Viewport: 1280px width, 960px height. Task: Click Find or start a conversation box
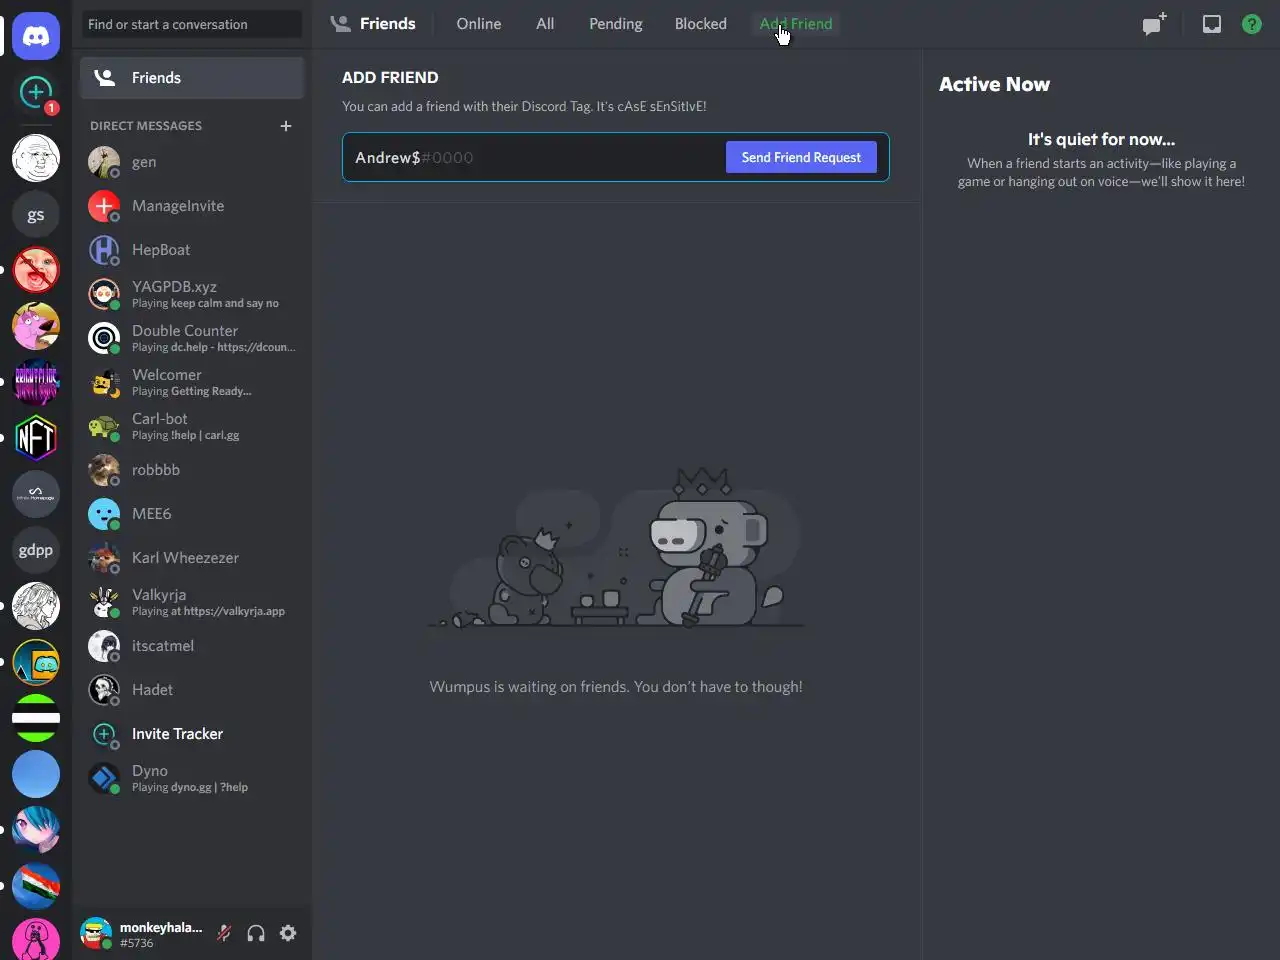tap(192, 24)
